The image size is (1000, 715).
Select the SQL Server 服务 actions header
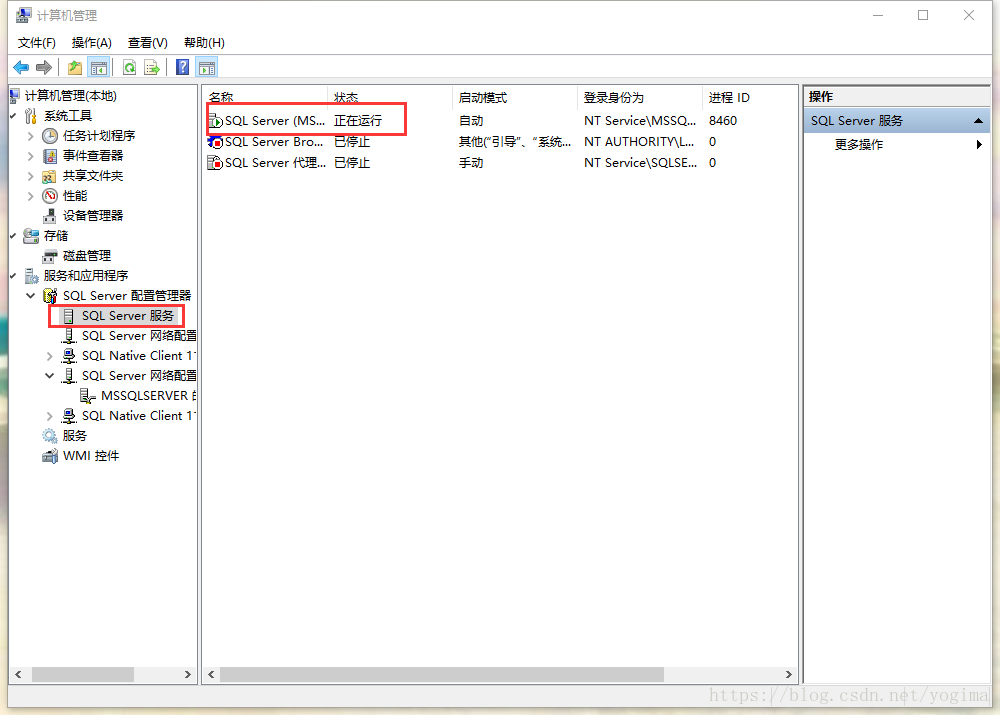pos(897,121)
